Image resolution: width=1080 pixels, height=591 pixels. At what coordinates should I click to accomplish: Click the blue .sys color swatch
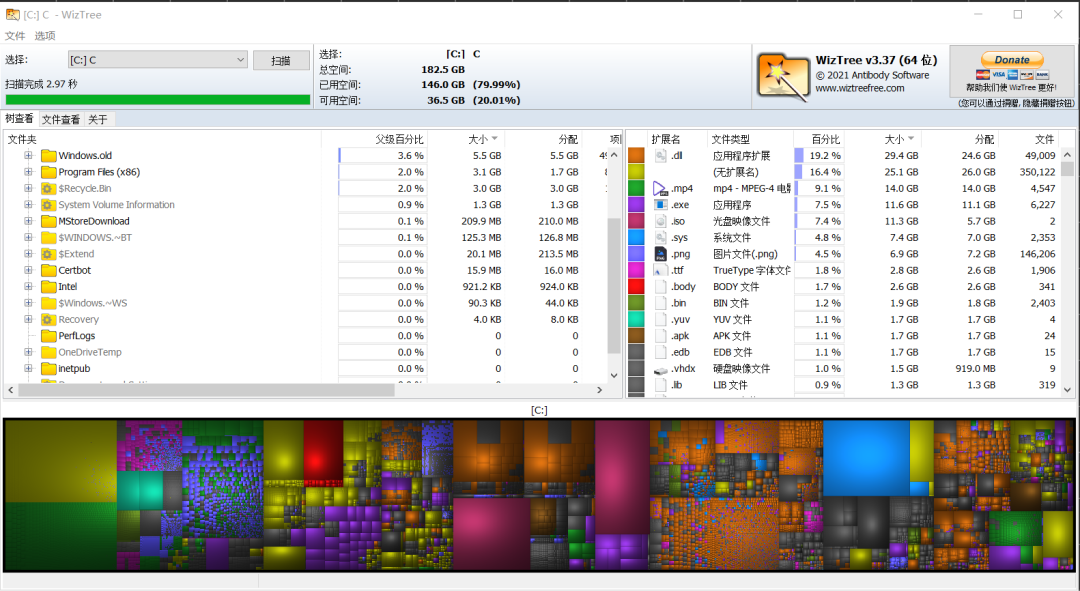pos(636,238)
